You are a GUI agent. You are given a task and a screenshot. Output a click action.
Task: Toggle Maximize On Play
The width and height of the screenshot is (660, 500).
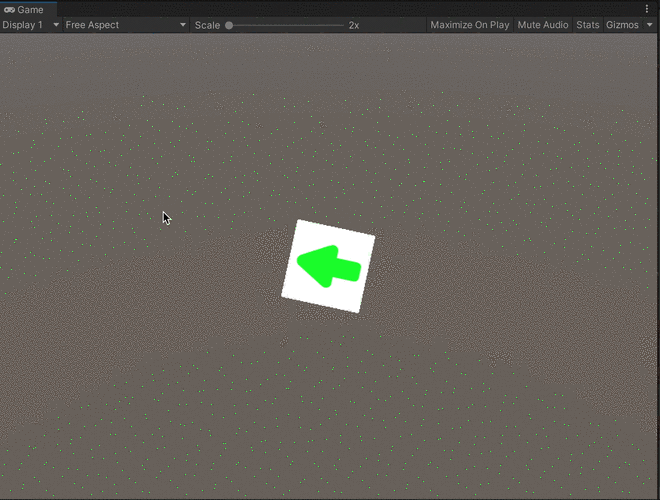click(469, 25)
